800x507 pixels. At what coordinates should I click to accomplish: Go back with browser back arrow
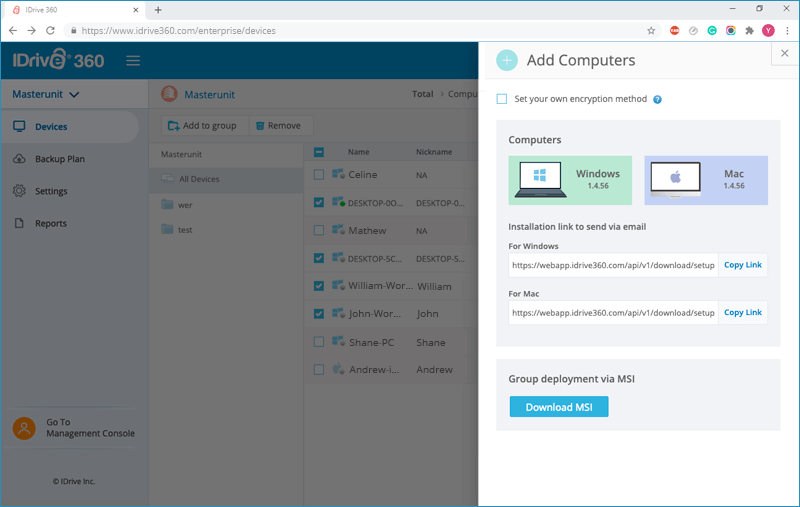(x=13, y=31)
